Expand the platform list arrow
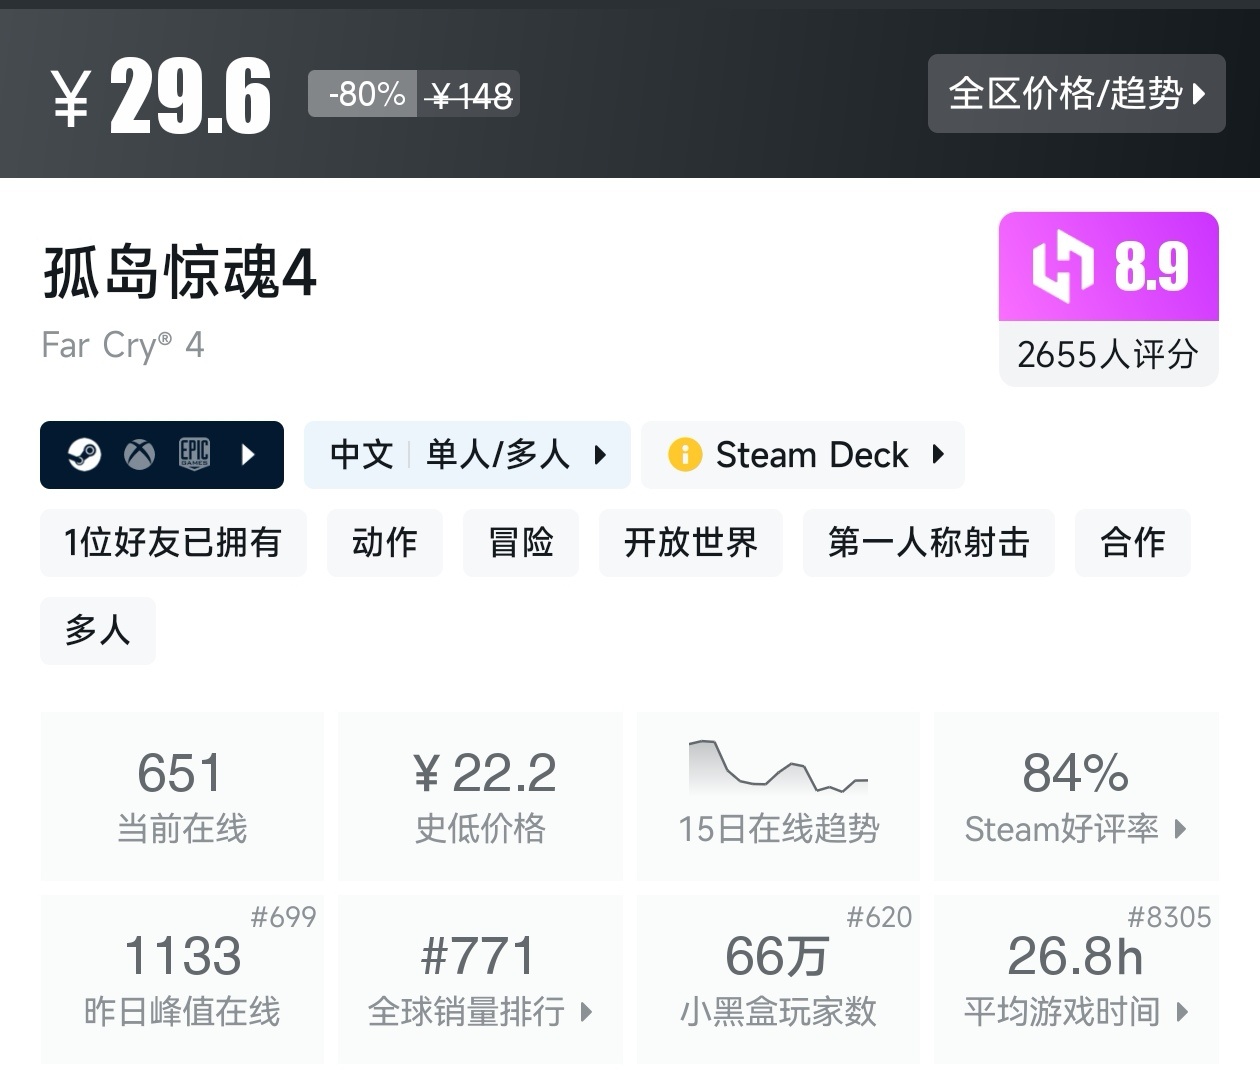The height and width of the screenshot is (1087, 1260). (248, 455)
